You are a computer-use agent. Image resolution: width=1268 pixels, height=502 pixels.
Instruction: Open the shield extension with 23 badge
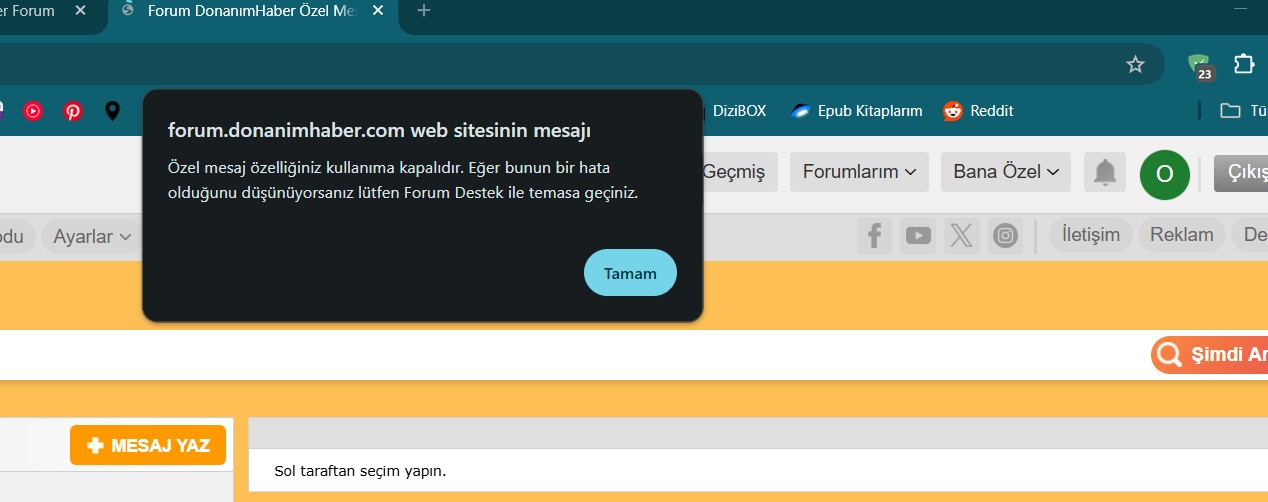point(1198,65)
